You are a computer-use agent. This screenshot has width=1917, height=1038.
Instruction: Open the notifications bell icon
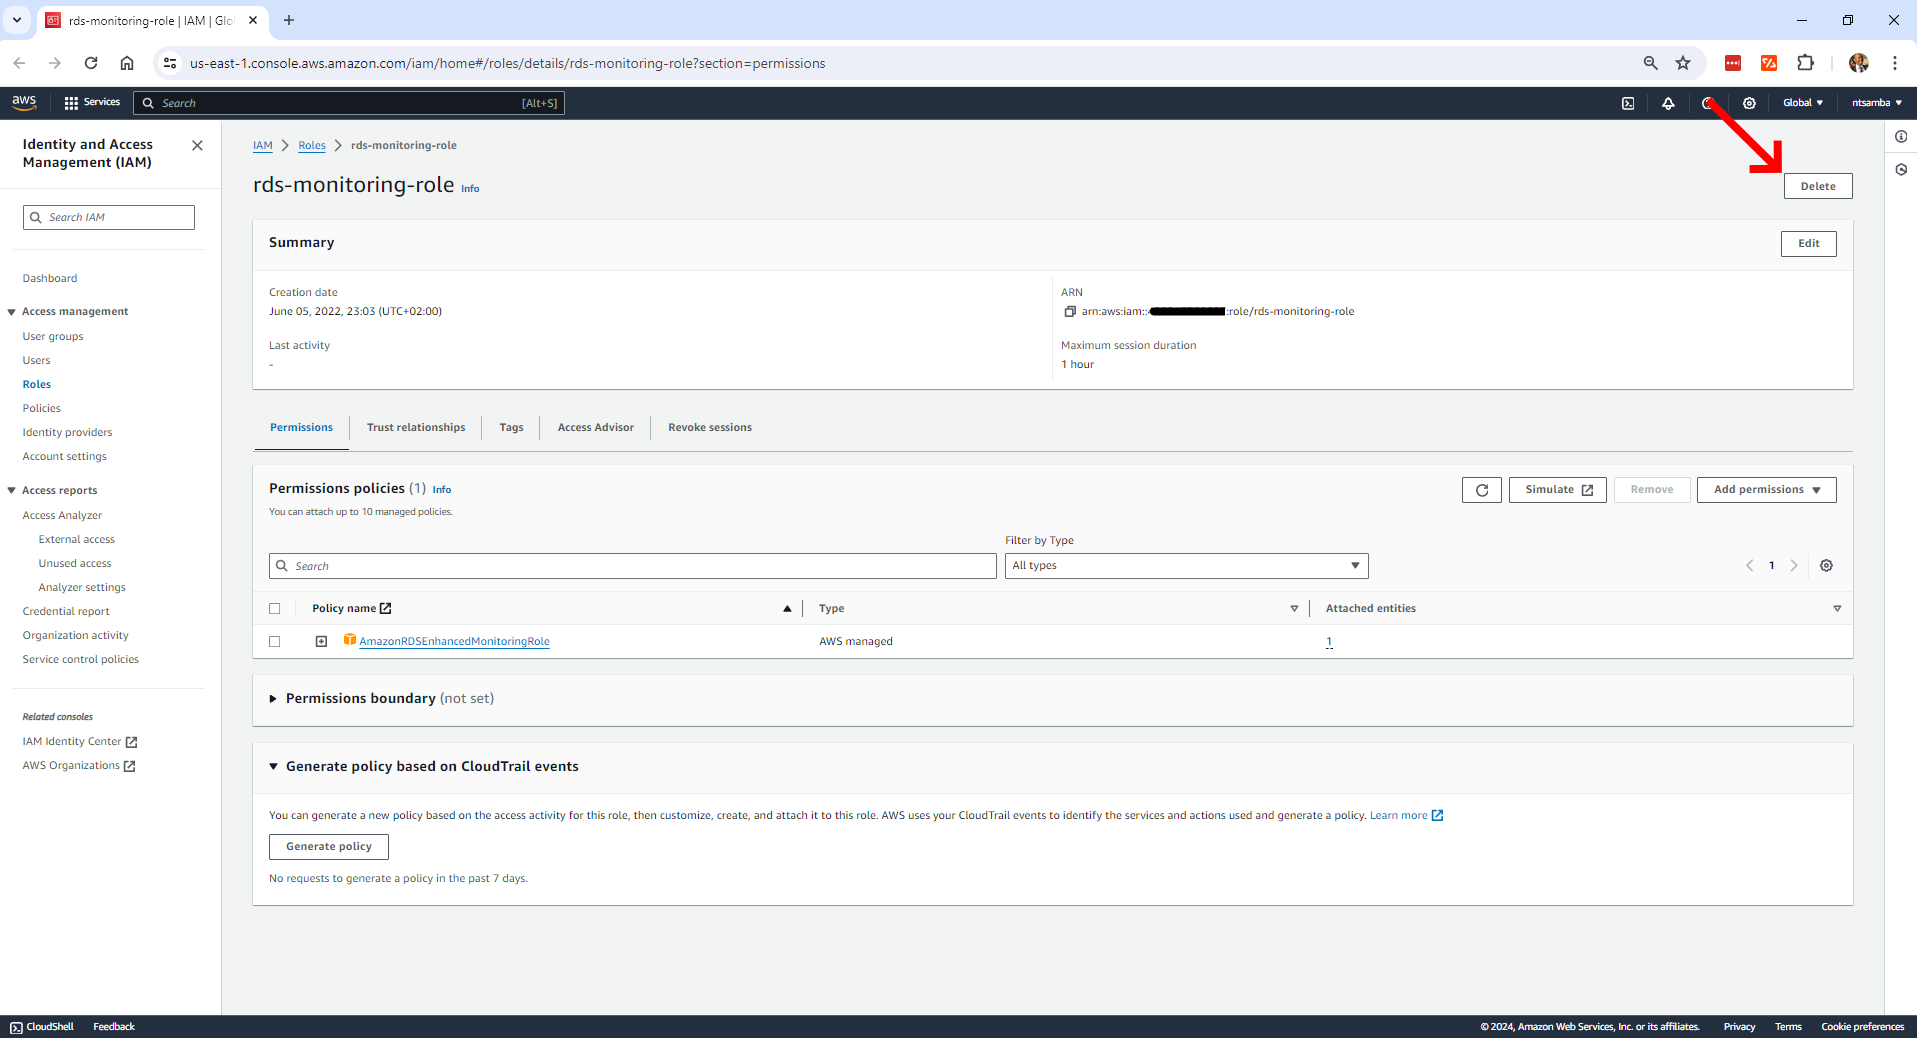pyautogui.click(x=1668, y=103)
